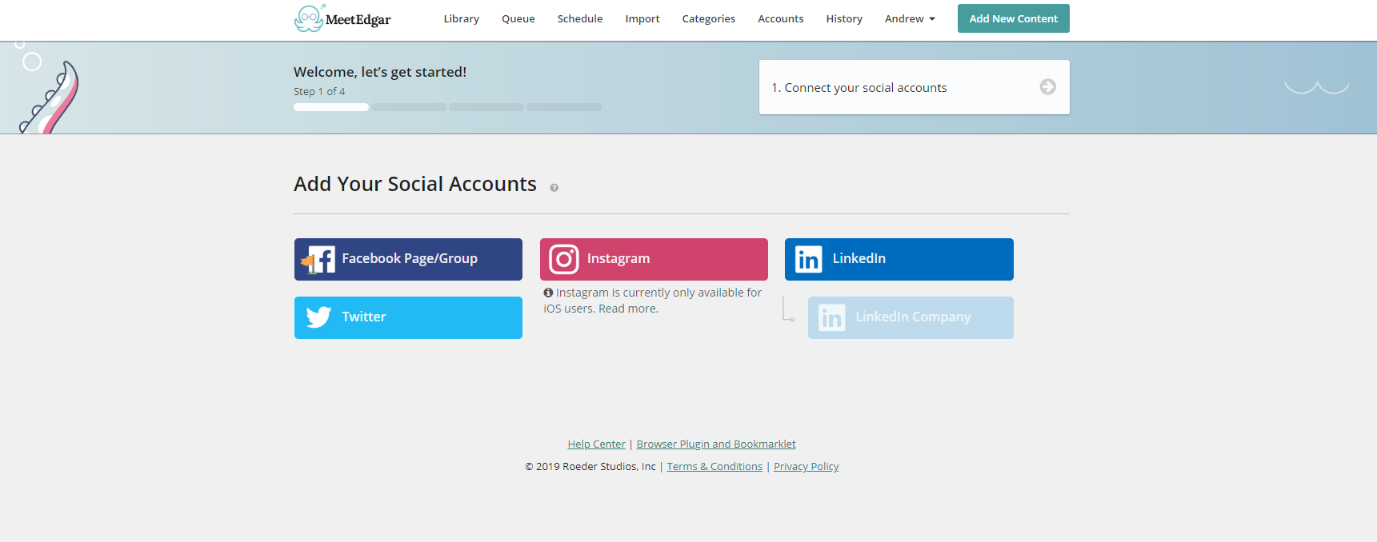Click the LinkedIn Company button
Screen dimensions: 1377x542
tap(911, 317)
